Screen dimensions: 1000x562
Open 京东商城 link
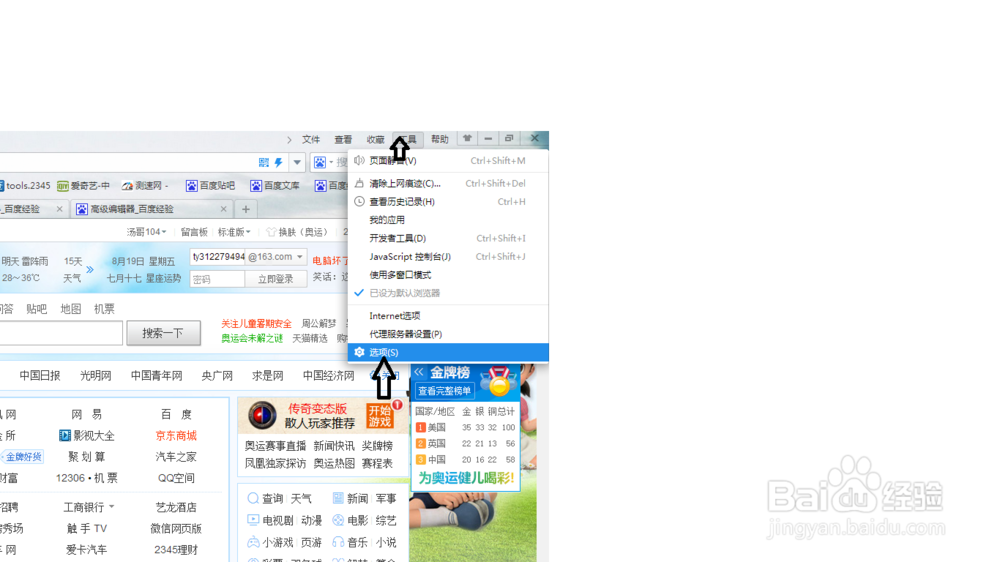click(176, 436)
